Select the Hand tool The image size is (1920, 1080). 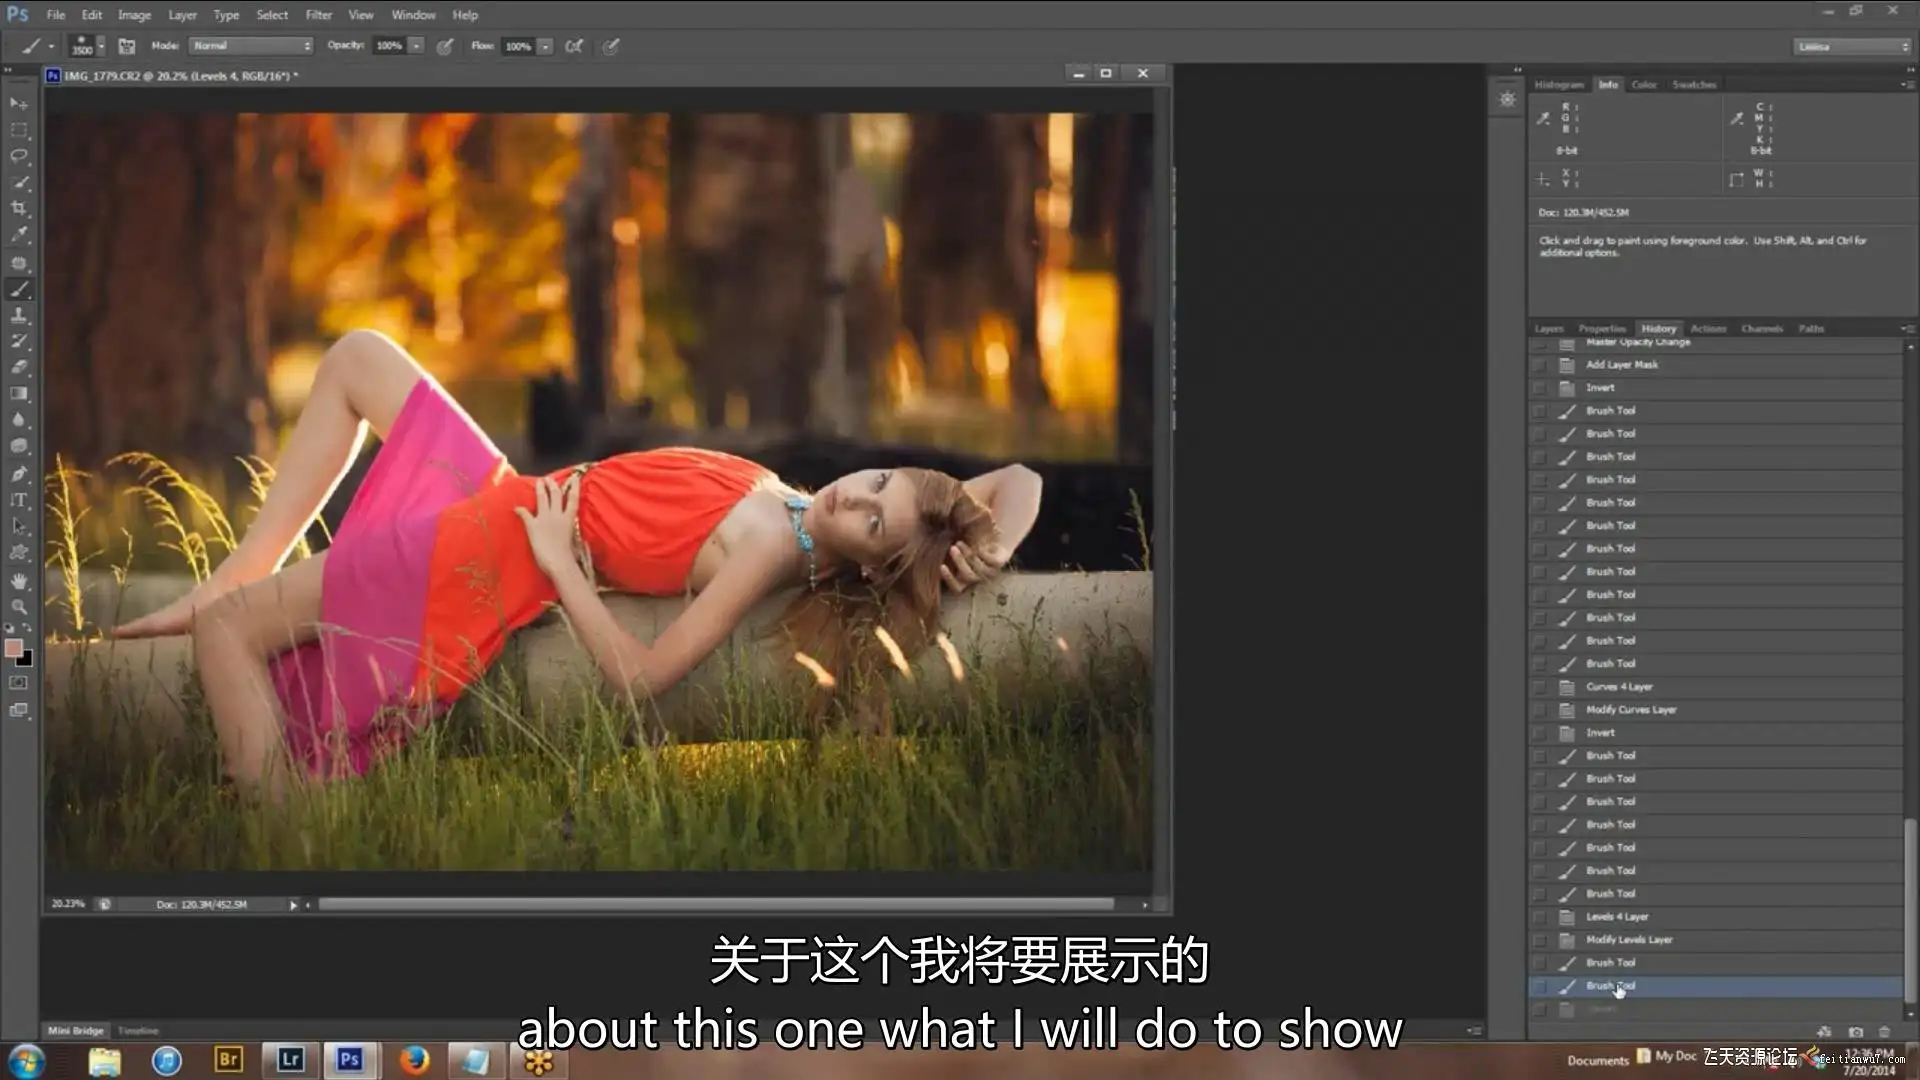pyautogui.click(x=19, y=580)
